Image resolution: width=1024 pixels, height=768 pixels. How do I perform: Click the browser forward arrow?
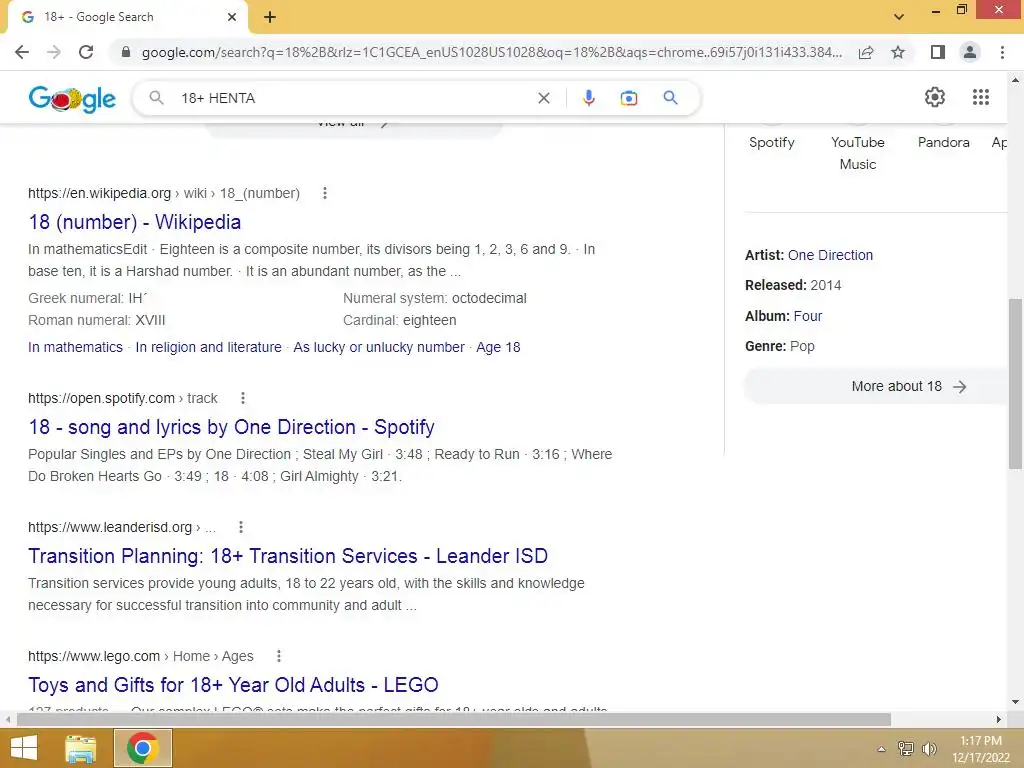pyautogui.click(x=54, y=52)
